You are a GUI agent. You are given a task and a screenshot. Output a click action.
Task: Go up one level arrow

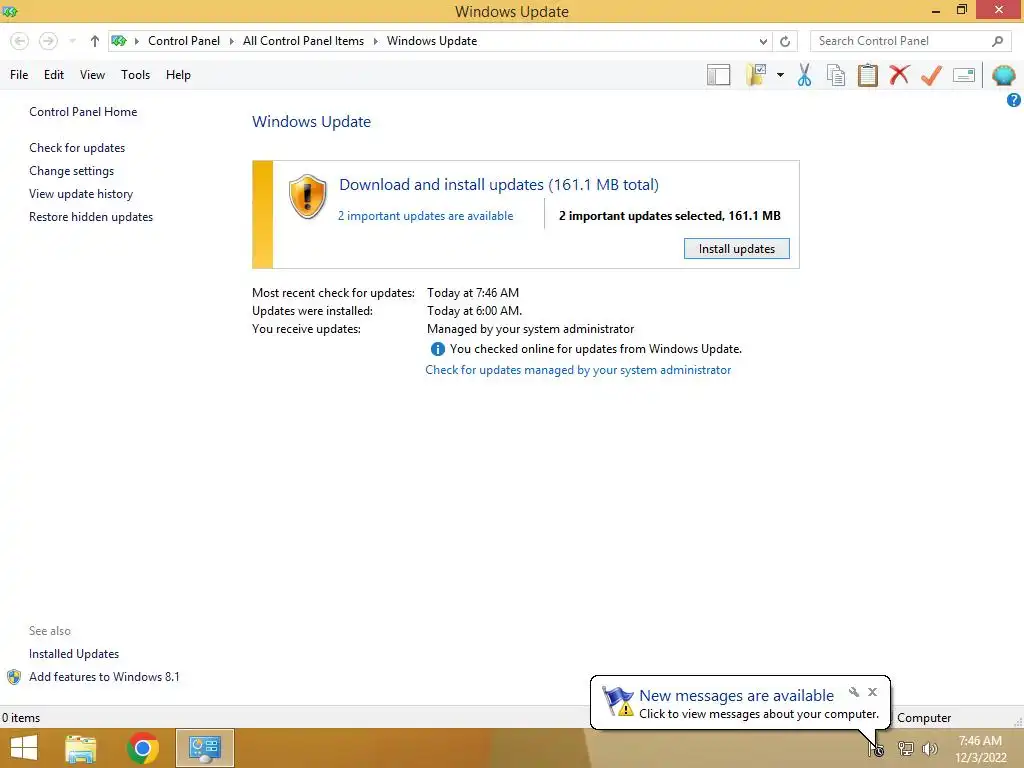(95, 41)
